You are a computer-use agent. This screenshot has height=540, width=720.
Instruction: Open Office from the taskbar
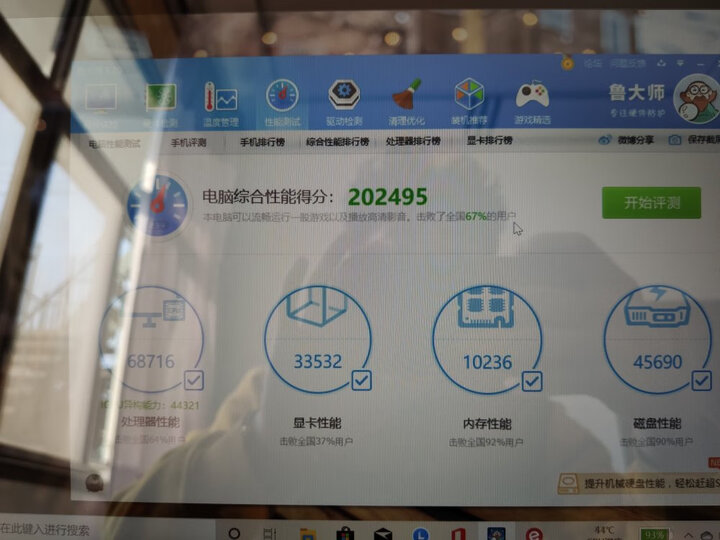pos(458,534)
